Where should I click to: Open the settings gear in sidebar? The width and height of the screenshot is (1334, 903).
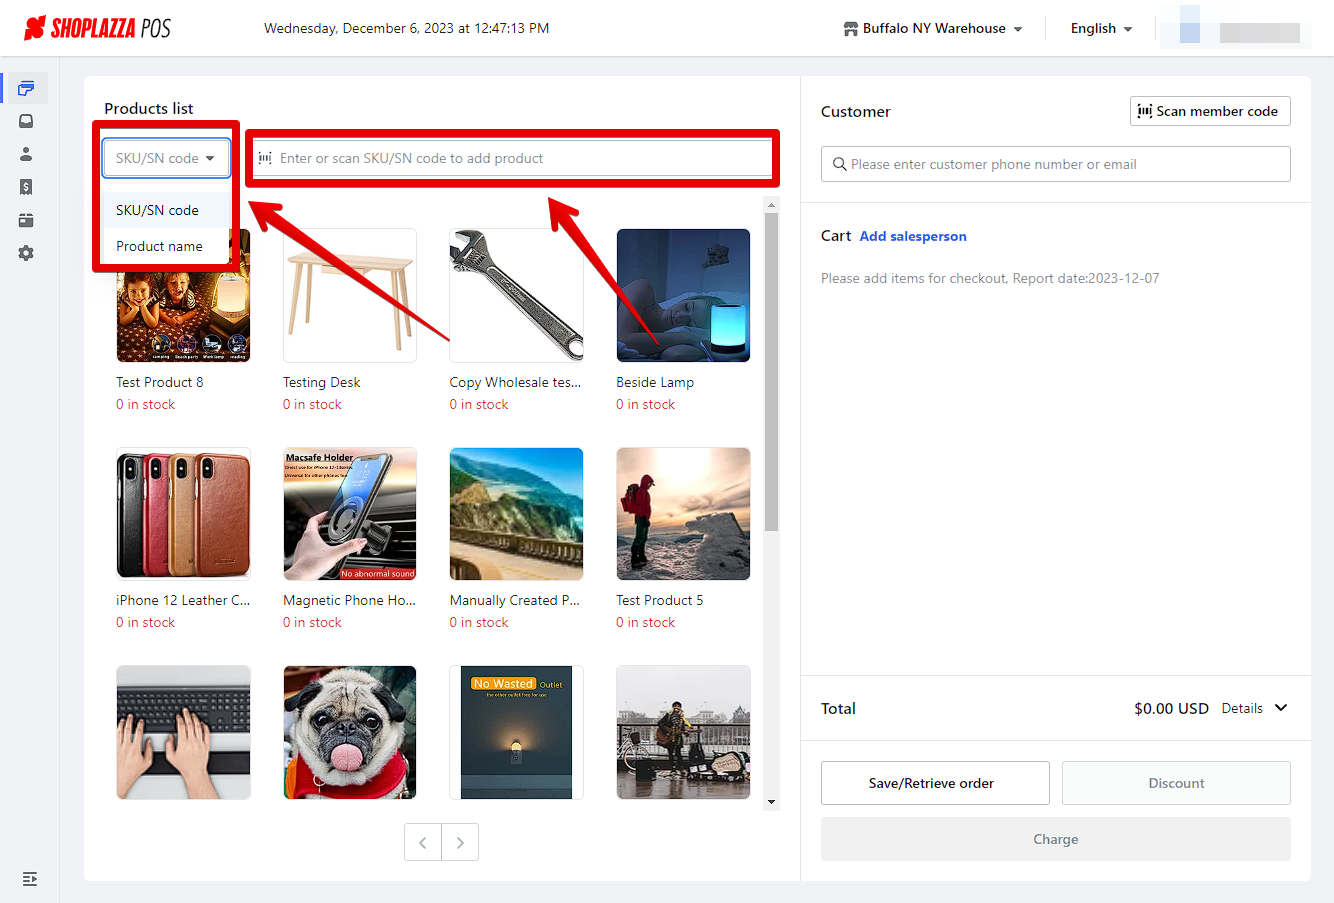(26, 253)
